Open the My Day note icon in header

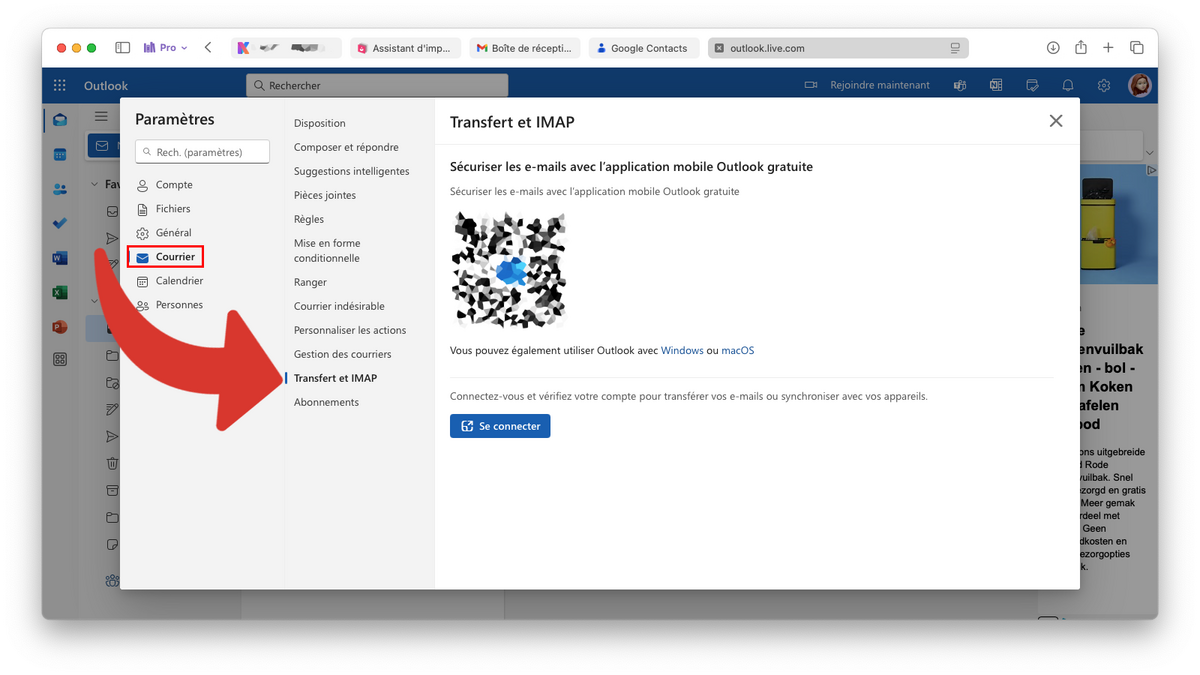(1032, 86)
